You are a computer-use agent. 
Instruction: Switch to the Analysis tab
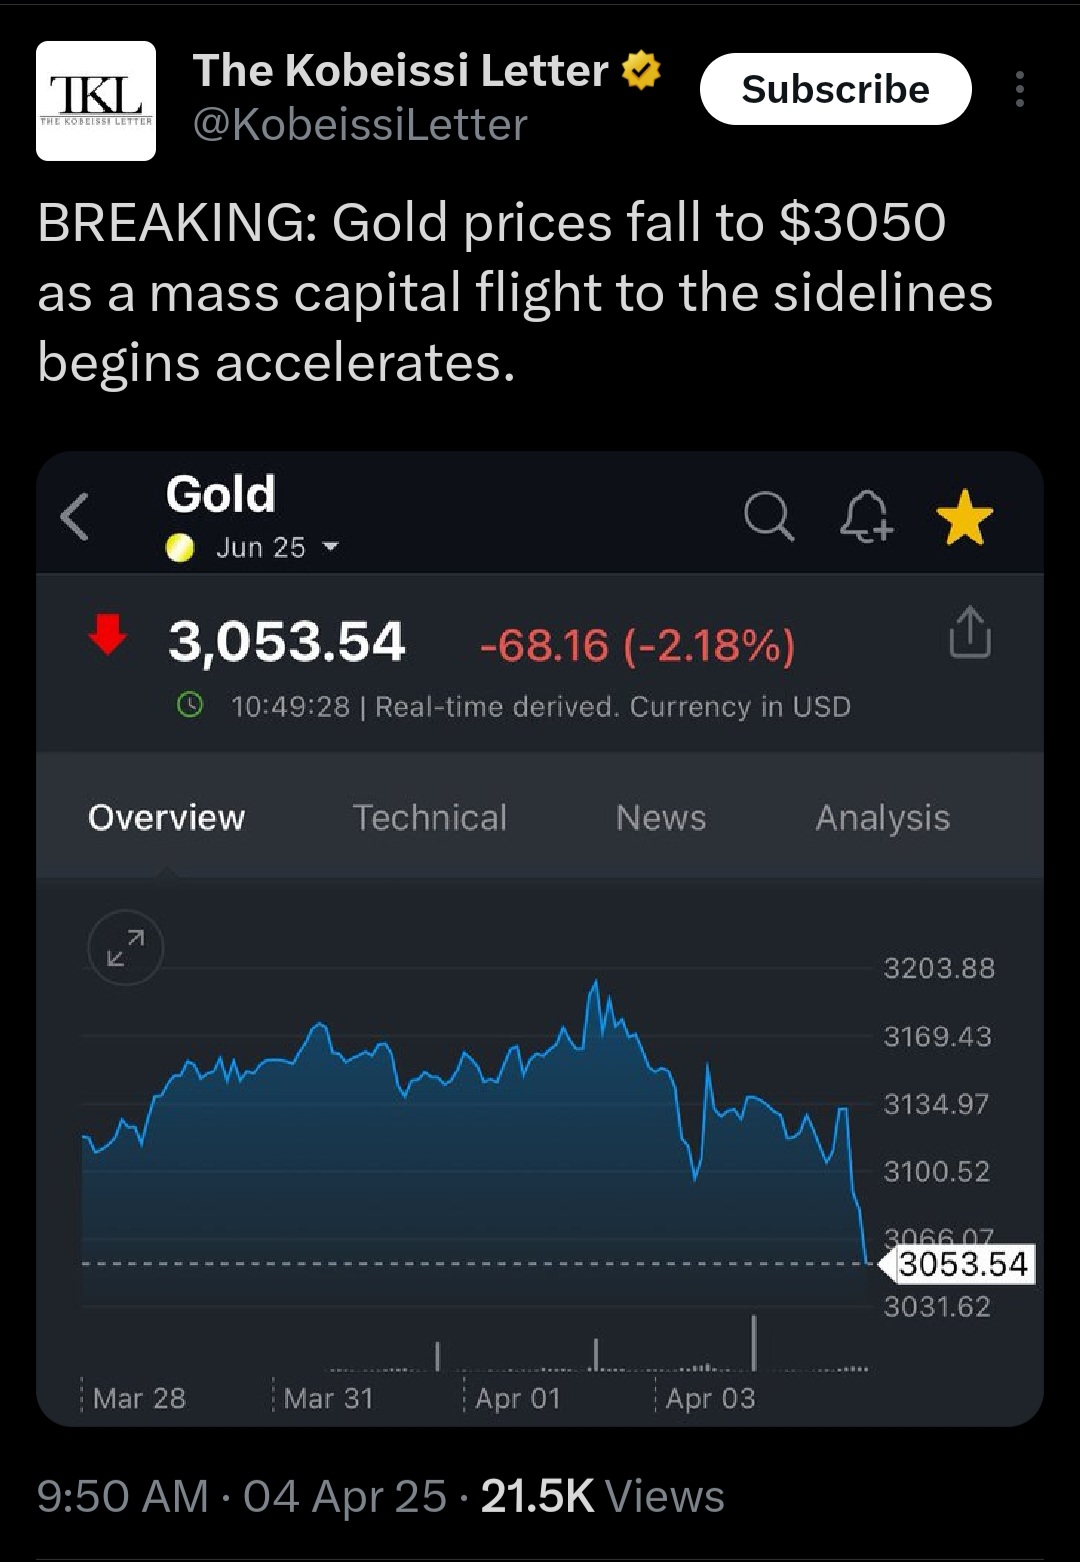pyautogui.click(x=883, y=818)
